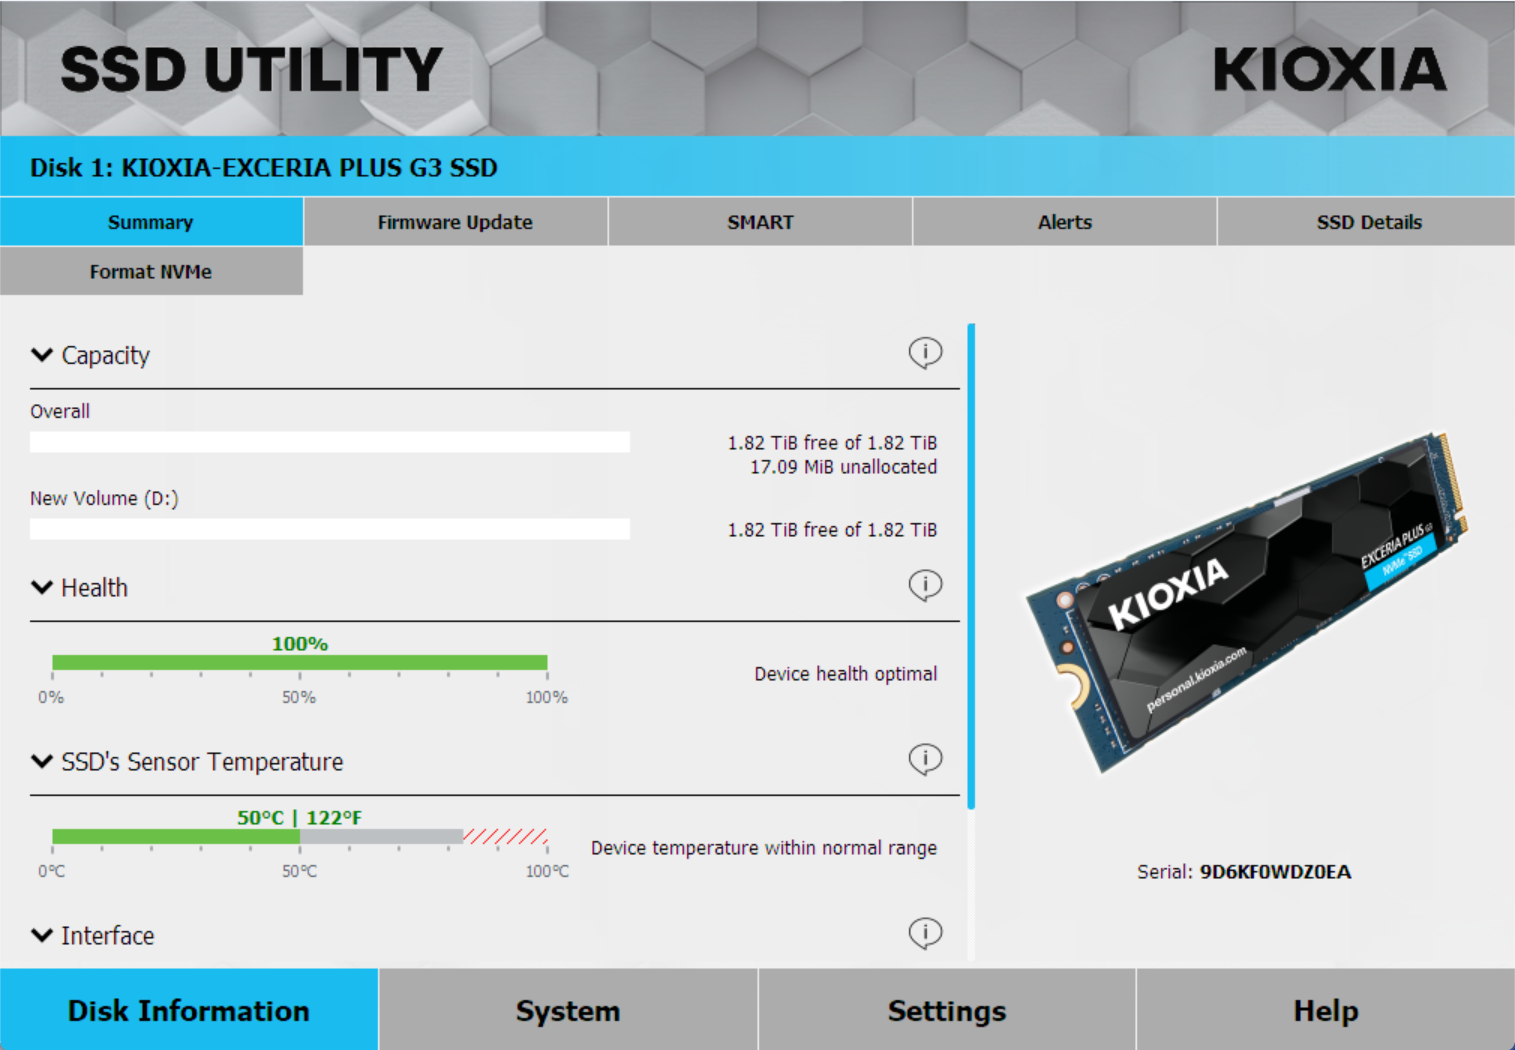Click the red hatched temperature warning zone
The height and width of the screenshot is (1050, 1515).
click(x=505, y=836)
